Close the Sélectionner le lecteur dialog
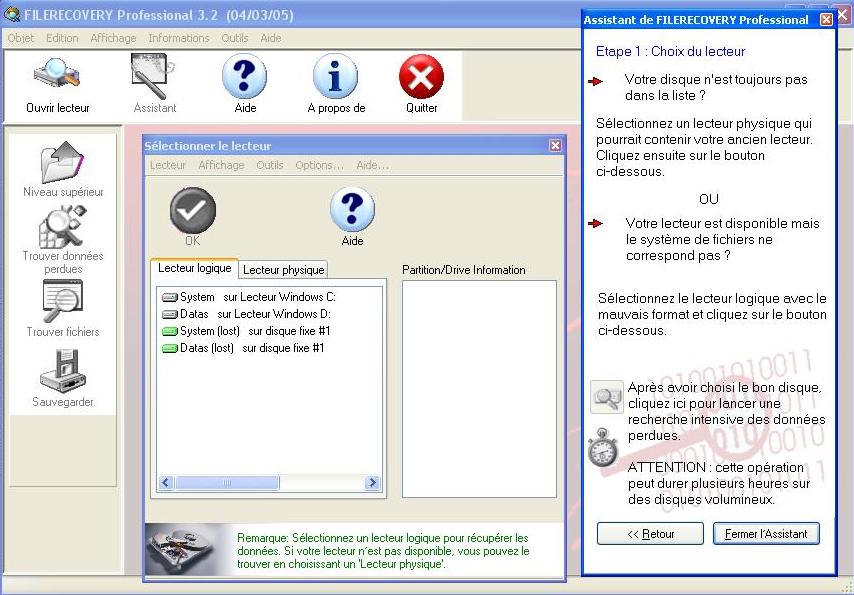The image size is (854, 595). pos(555,146)
